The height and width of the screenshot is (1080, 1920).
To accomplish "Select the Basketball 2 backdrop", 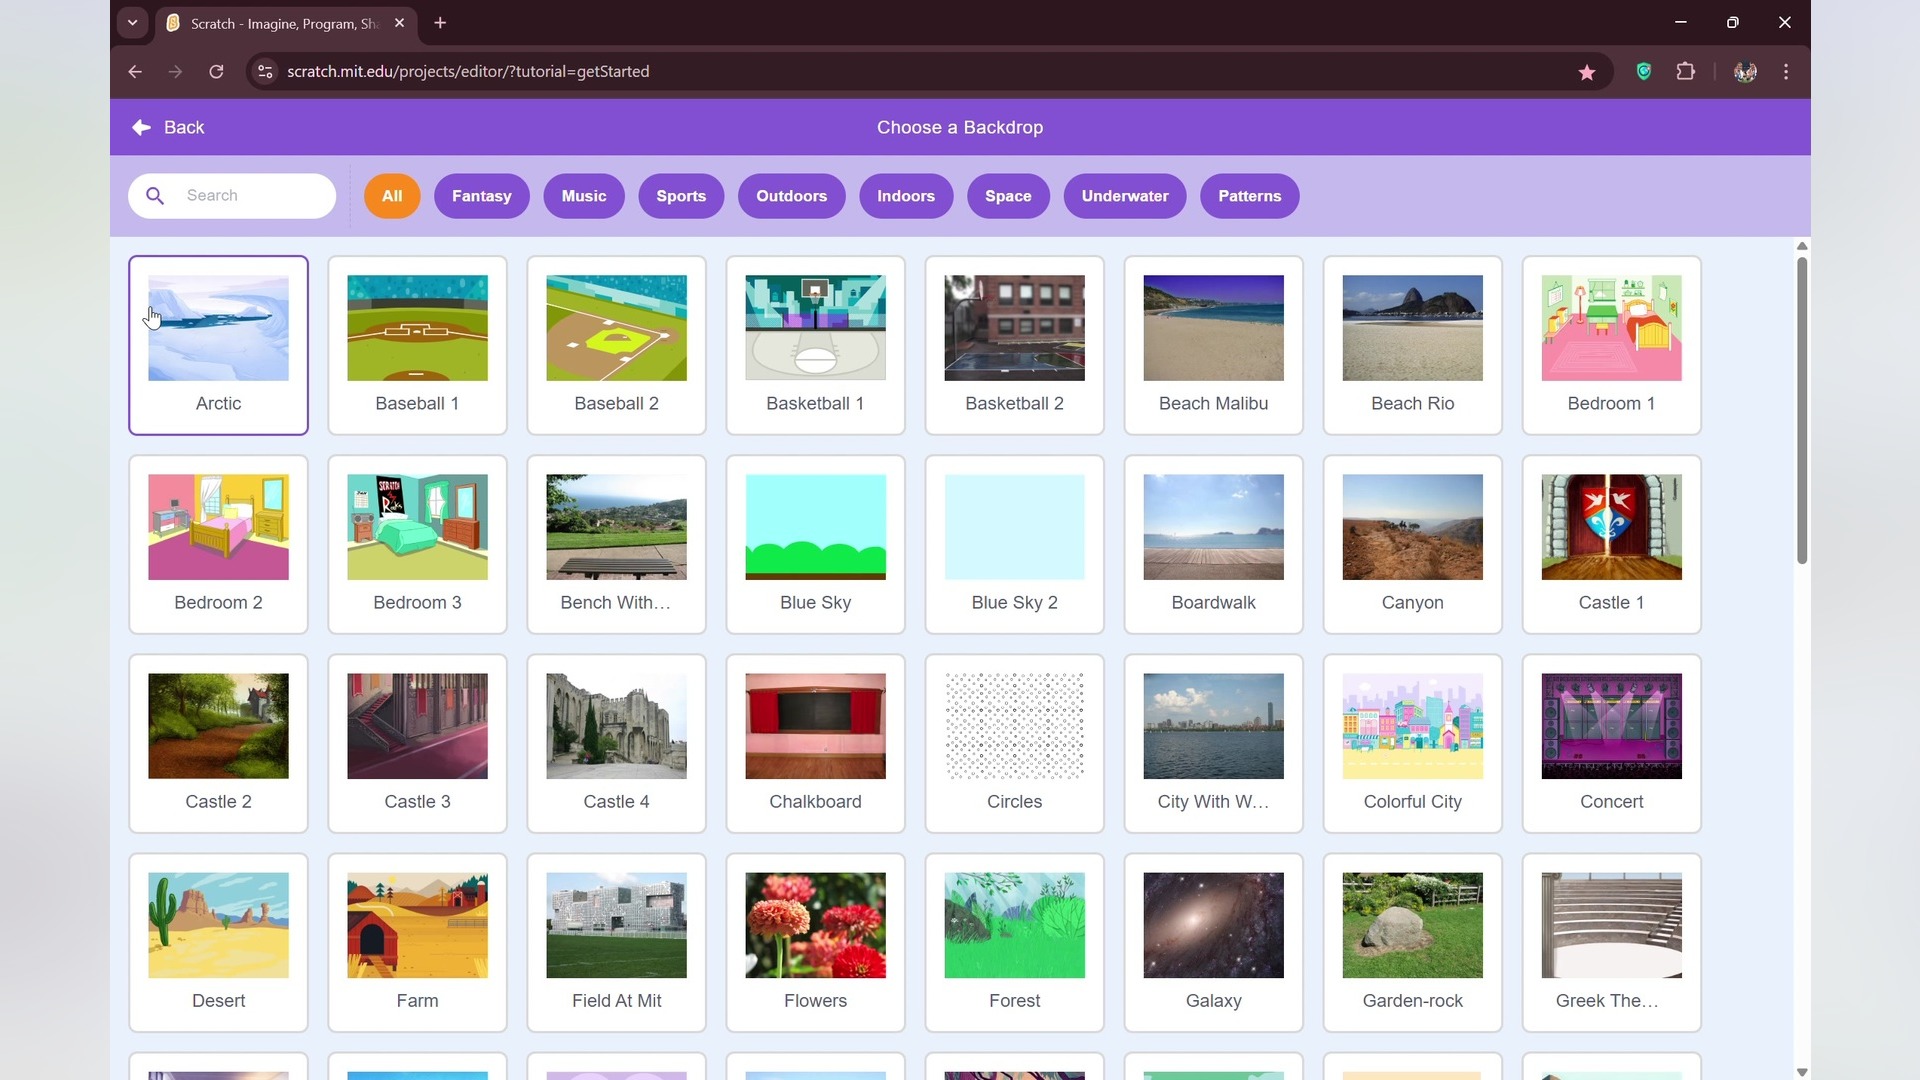I will tap(1014, 345).
